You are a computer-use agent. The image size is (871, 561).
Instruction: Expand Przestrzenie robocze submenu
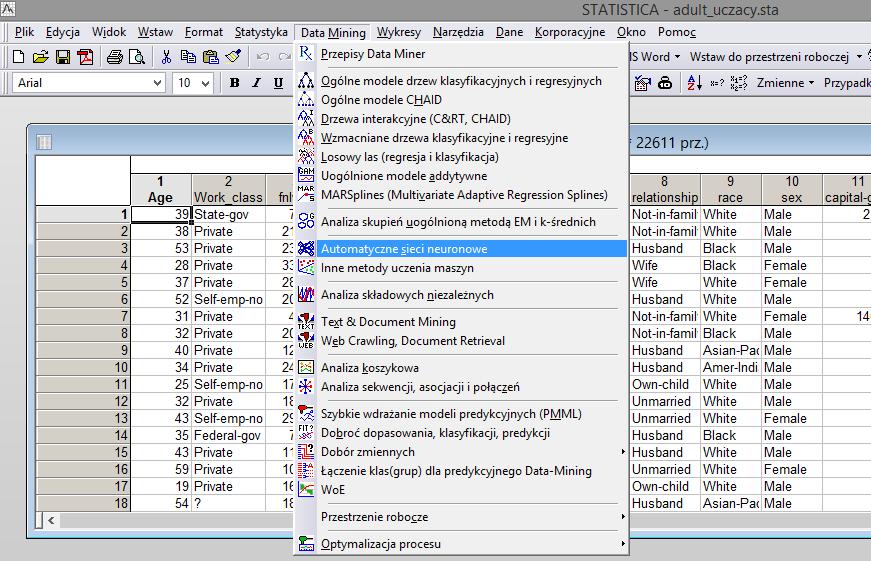(x=623, y=517)
